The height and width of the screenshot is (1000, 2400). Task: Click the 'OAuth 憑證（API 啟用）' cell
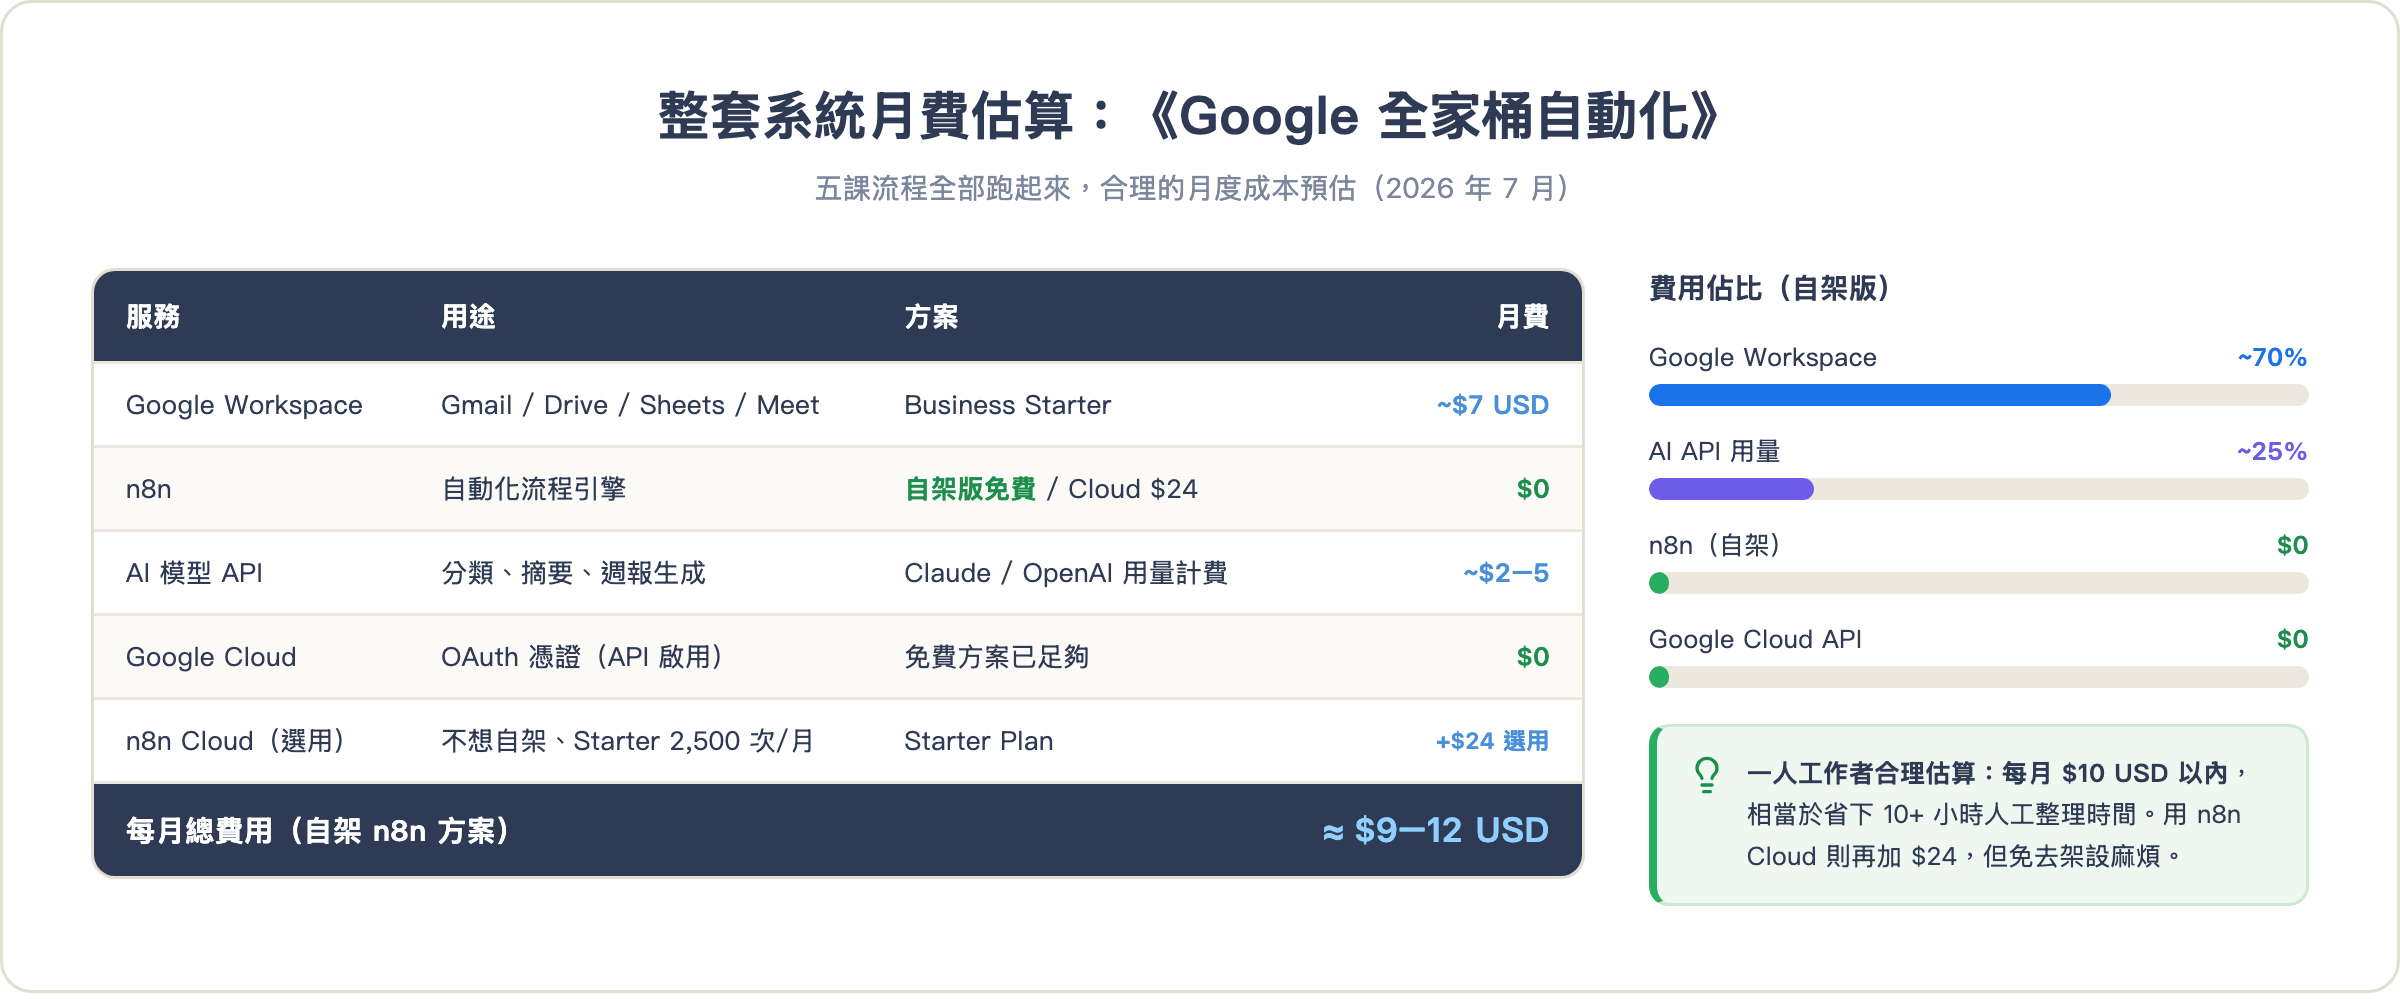click(583, 657)
